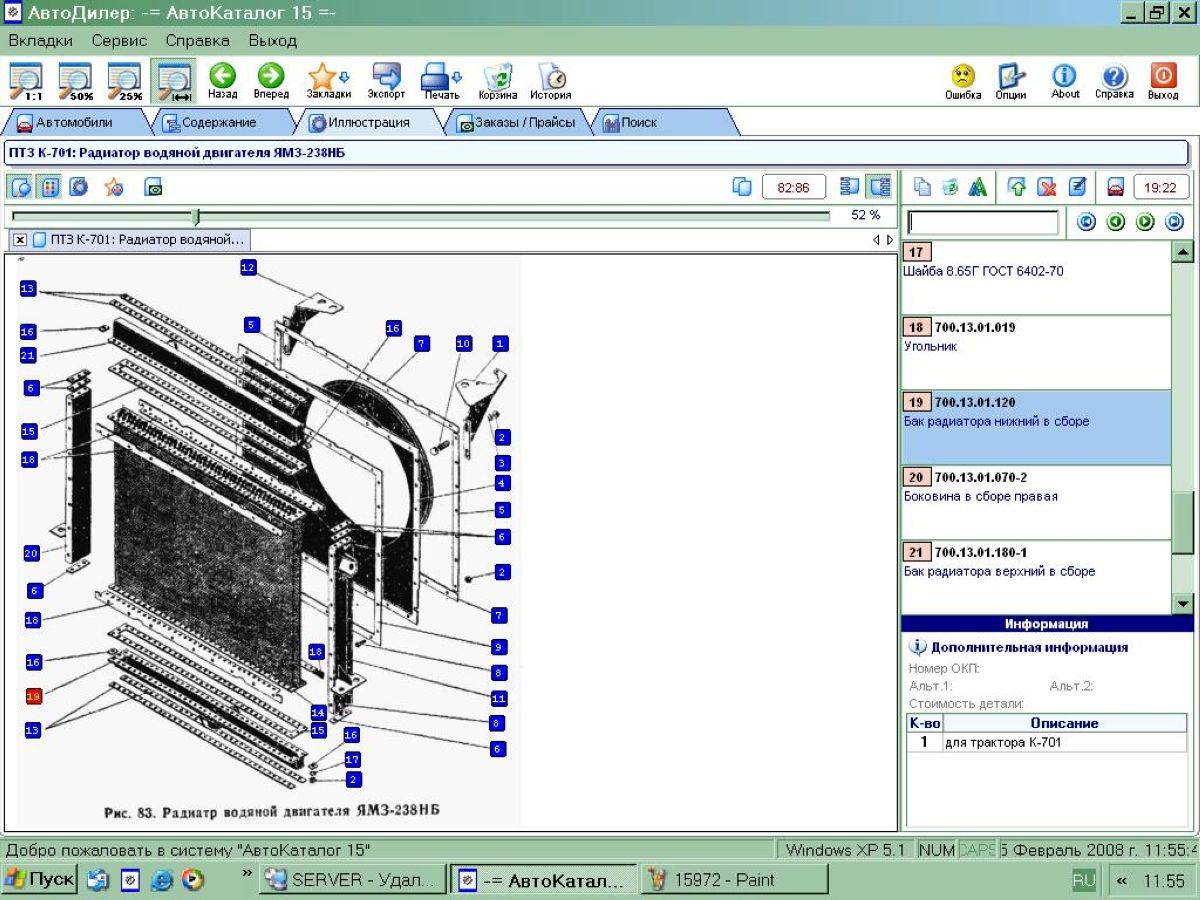Click the red car icon beside 19:22
Viewport: 1200px width, 900px height.
1116,187
